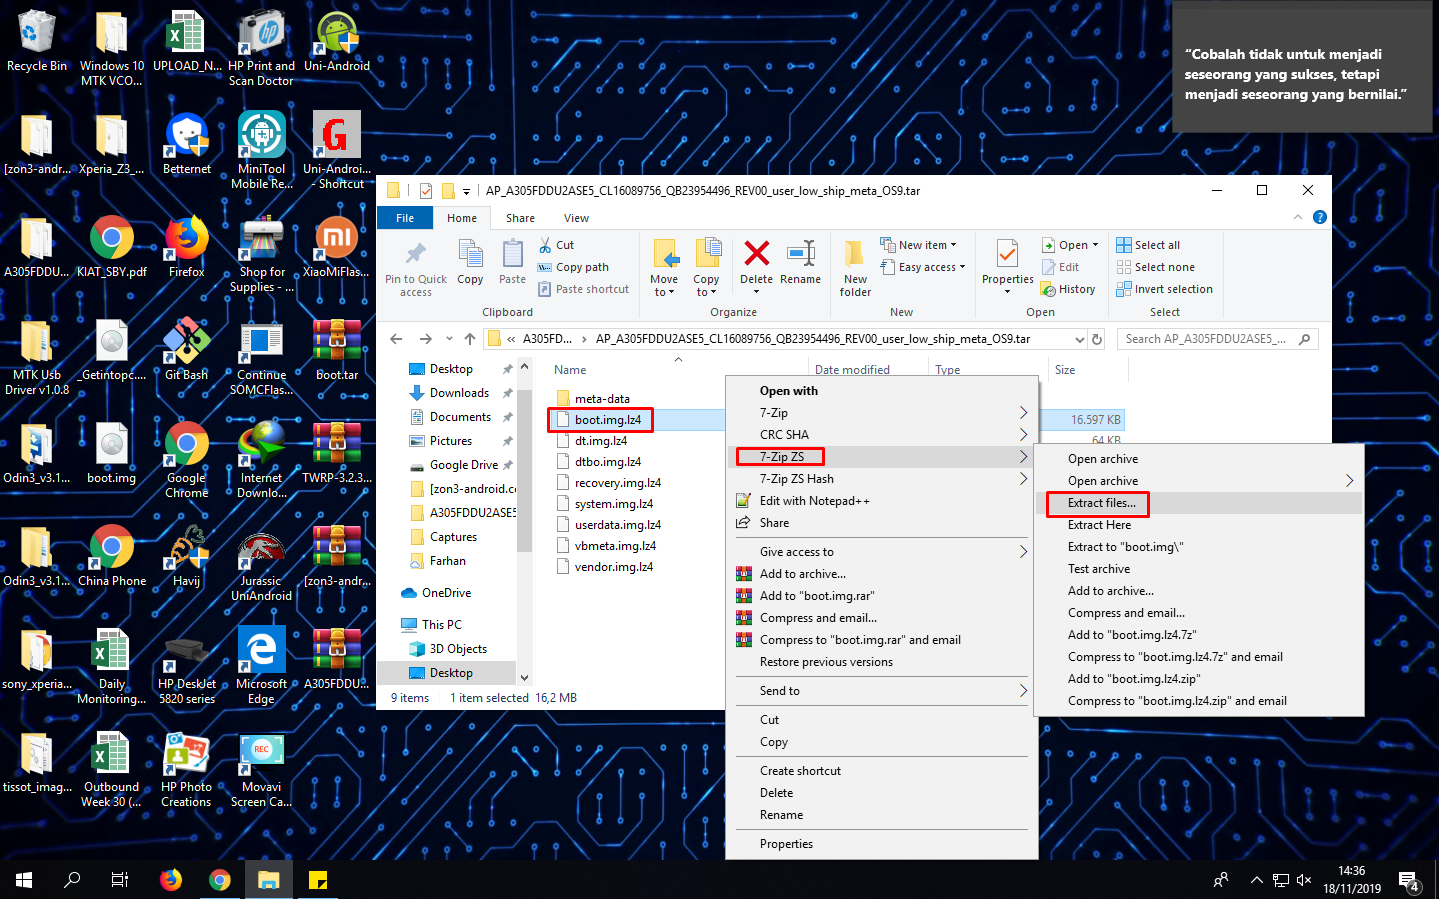Viewport: 1439px width, 899px height.
Task: Click the Up one level arrow
Action: point(470,339)
